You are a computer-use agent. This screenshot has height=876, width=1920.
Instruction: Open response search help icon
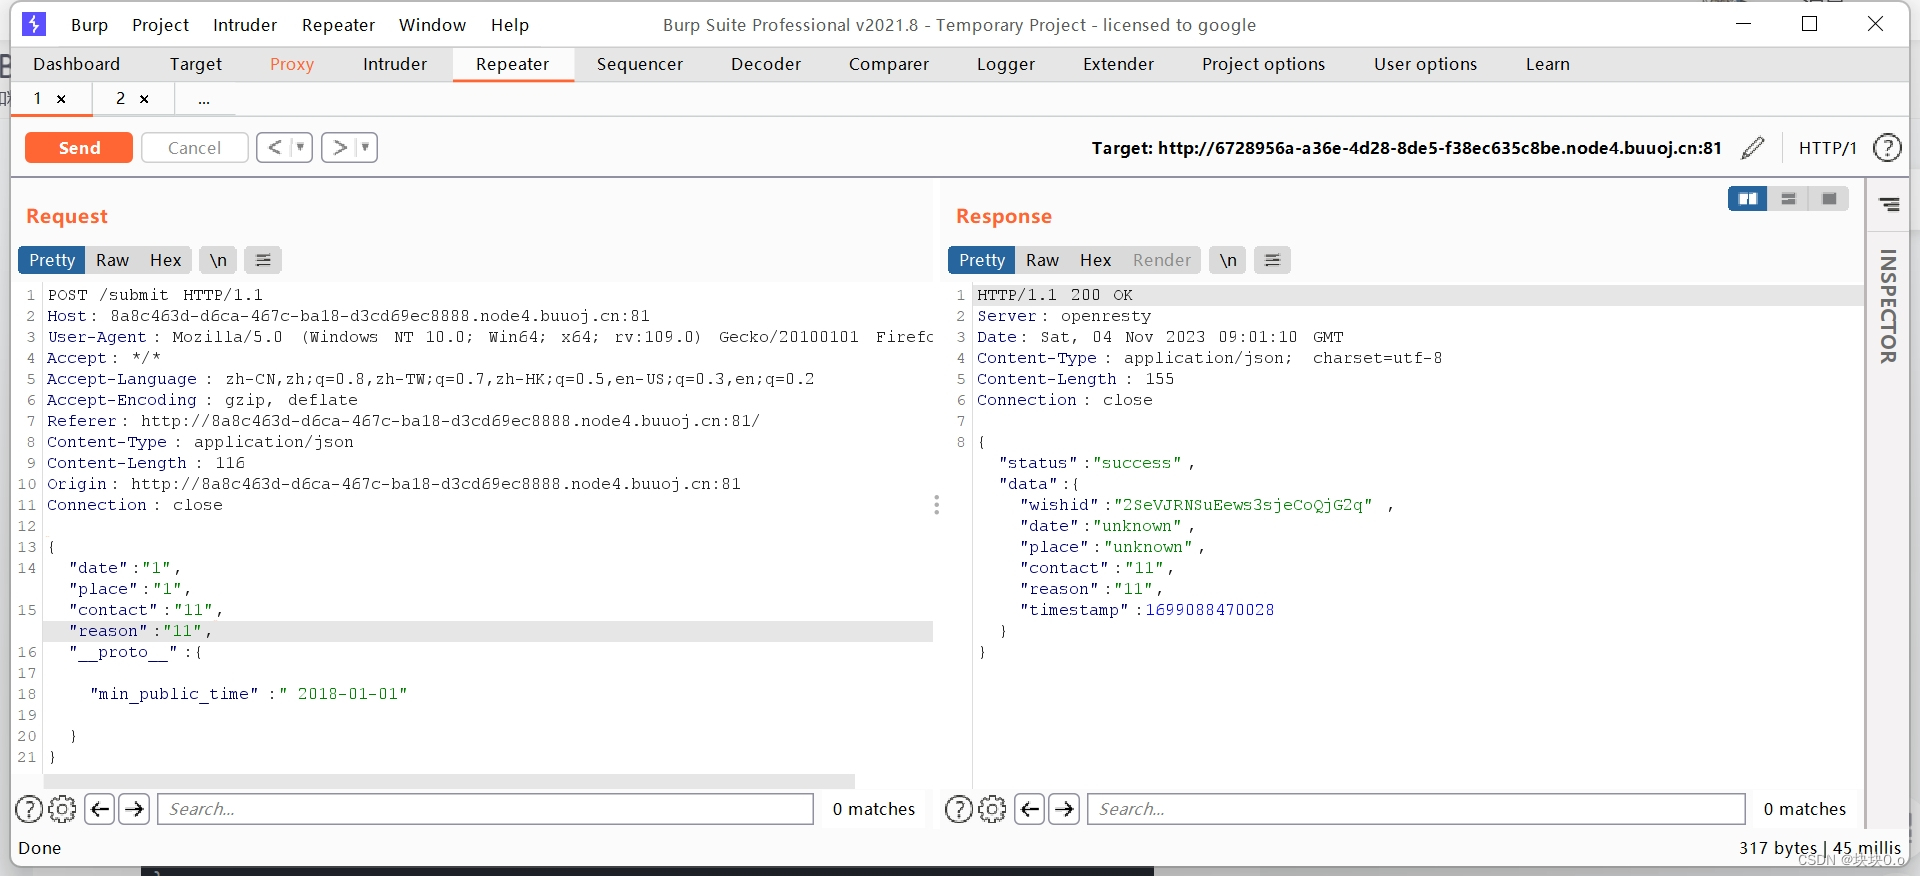[959, 809]
